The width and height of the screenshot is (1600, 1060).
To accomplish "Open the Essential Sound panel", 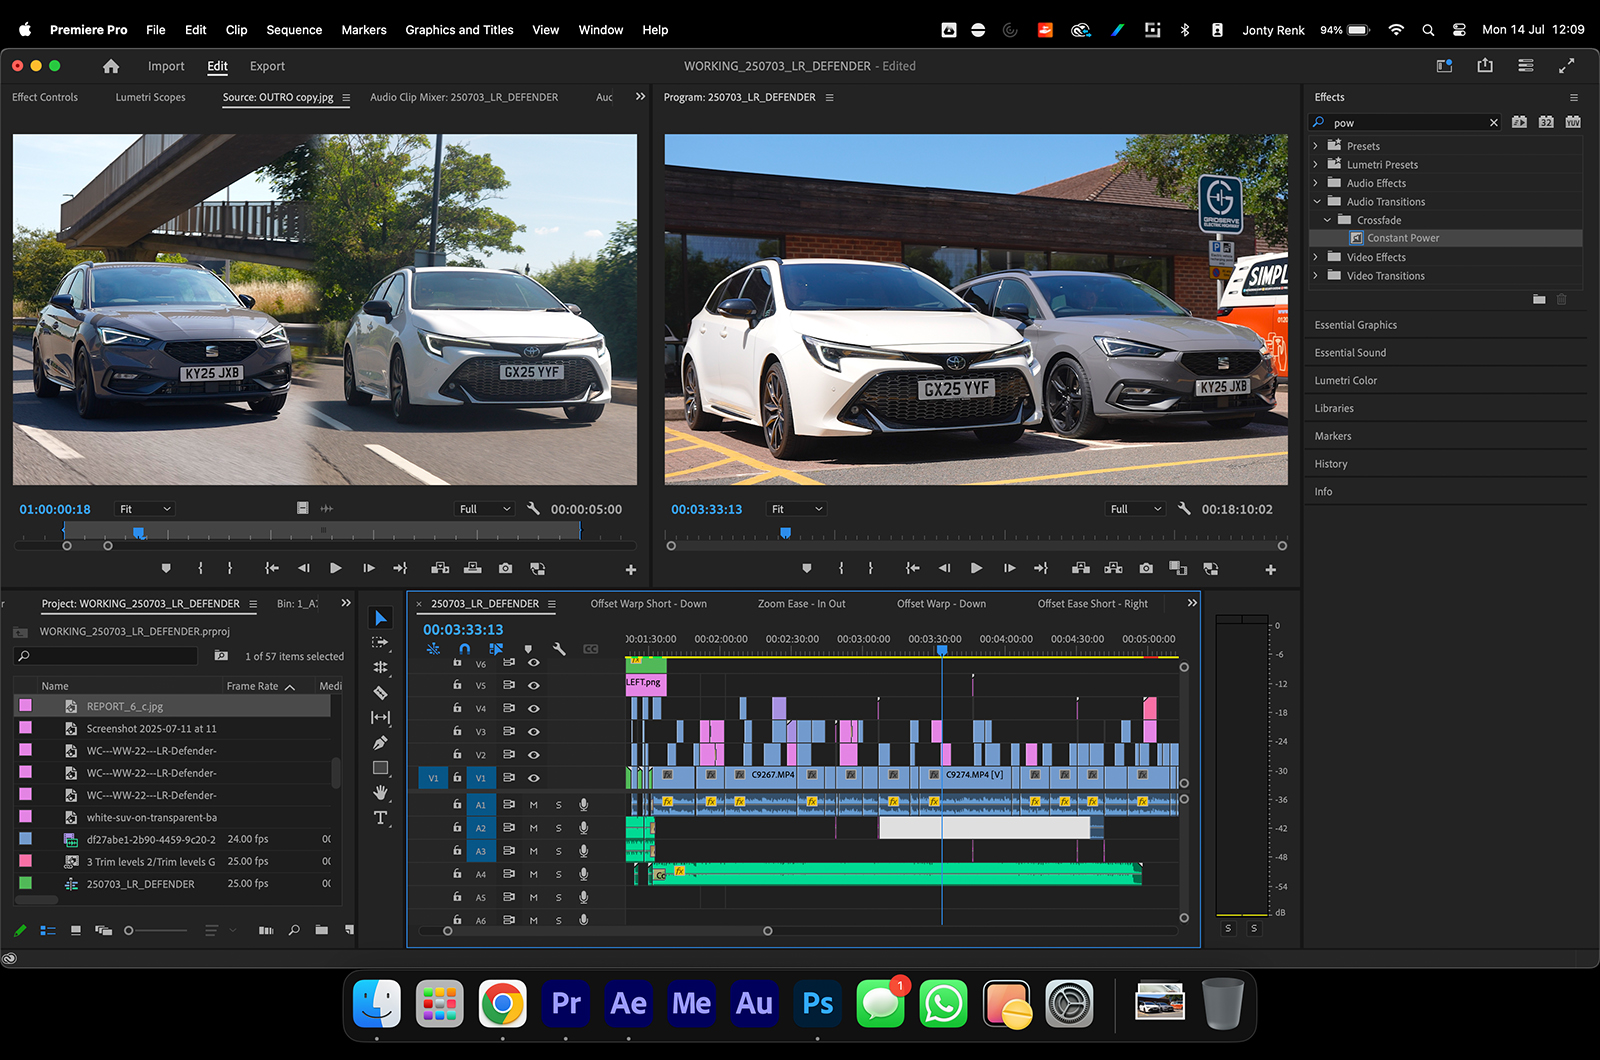I will tap(1350, 353).
